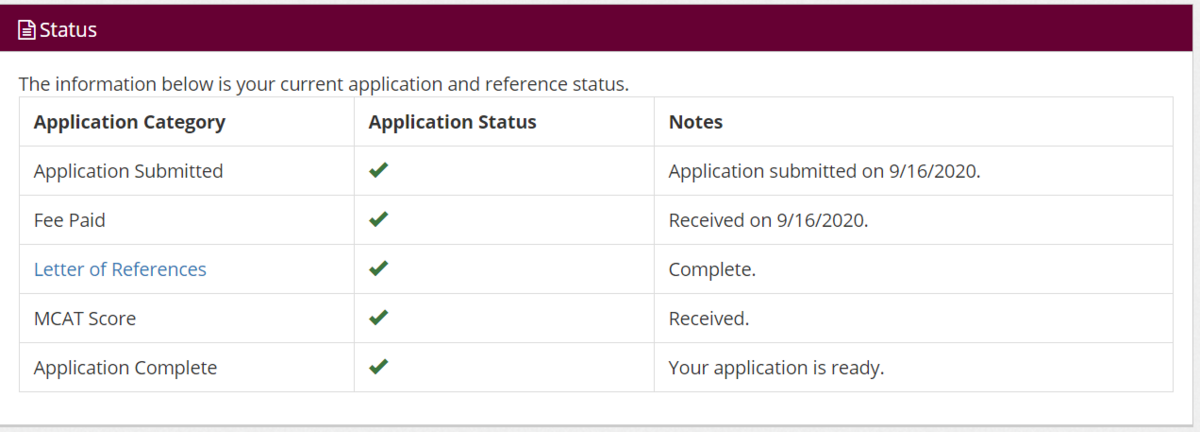This screenshot has height=432, width=1200.
Task: Select the Application Category column header
Action: click(129, 122)
